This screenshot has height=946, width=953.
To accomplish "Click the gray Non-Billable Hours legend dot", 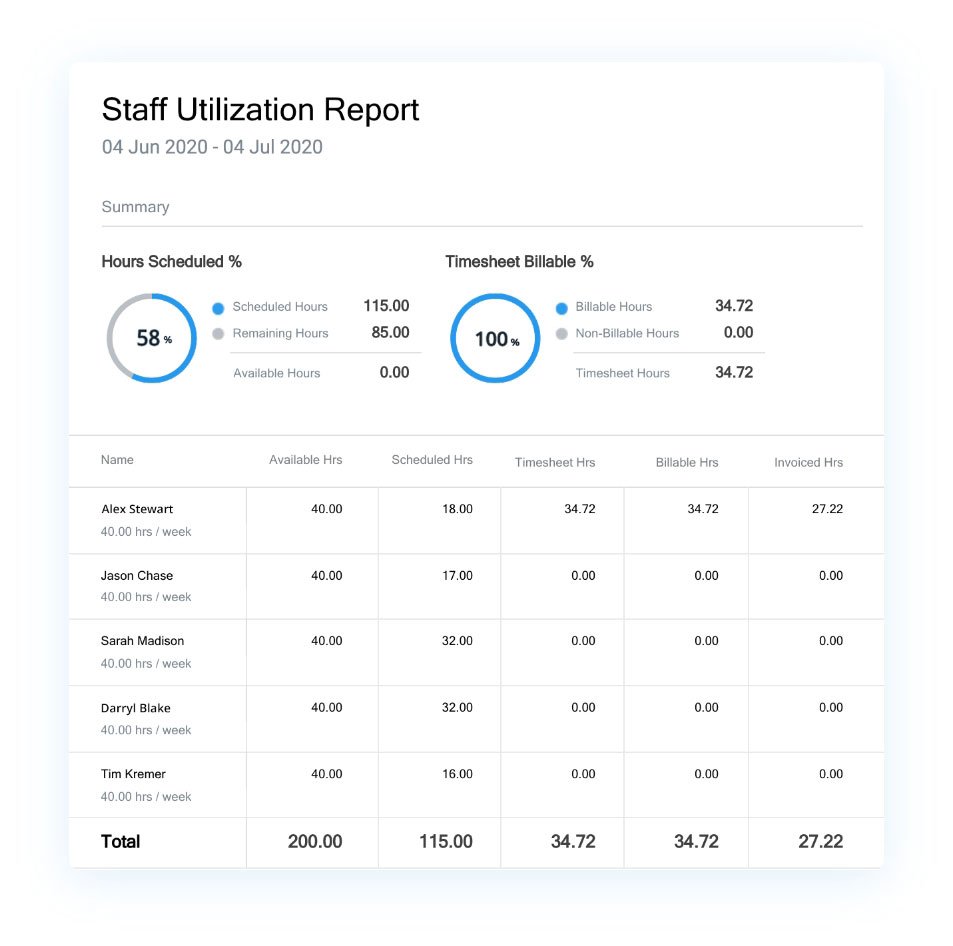I will [561, 334].
